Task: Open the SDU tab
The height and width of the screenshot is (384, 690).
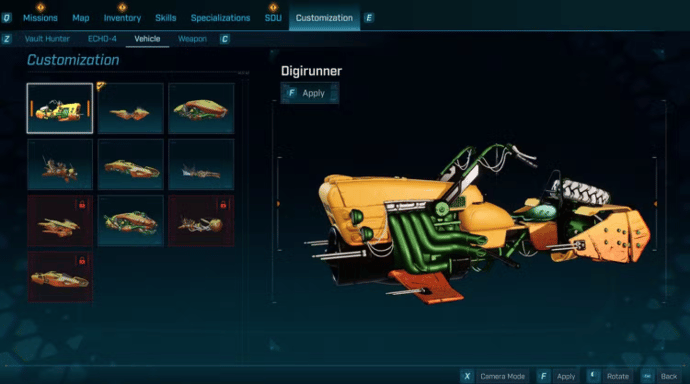Action: [x=273, y=18]
